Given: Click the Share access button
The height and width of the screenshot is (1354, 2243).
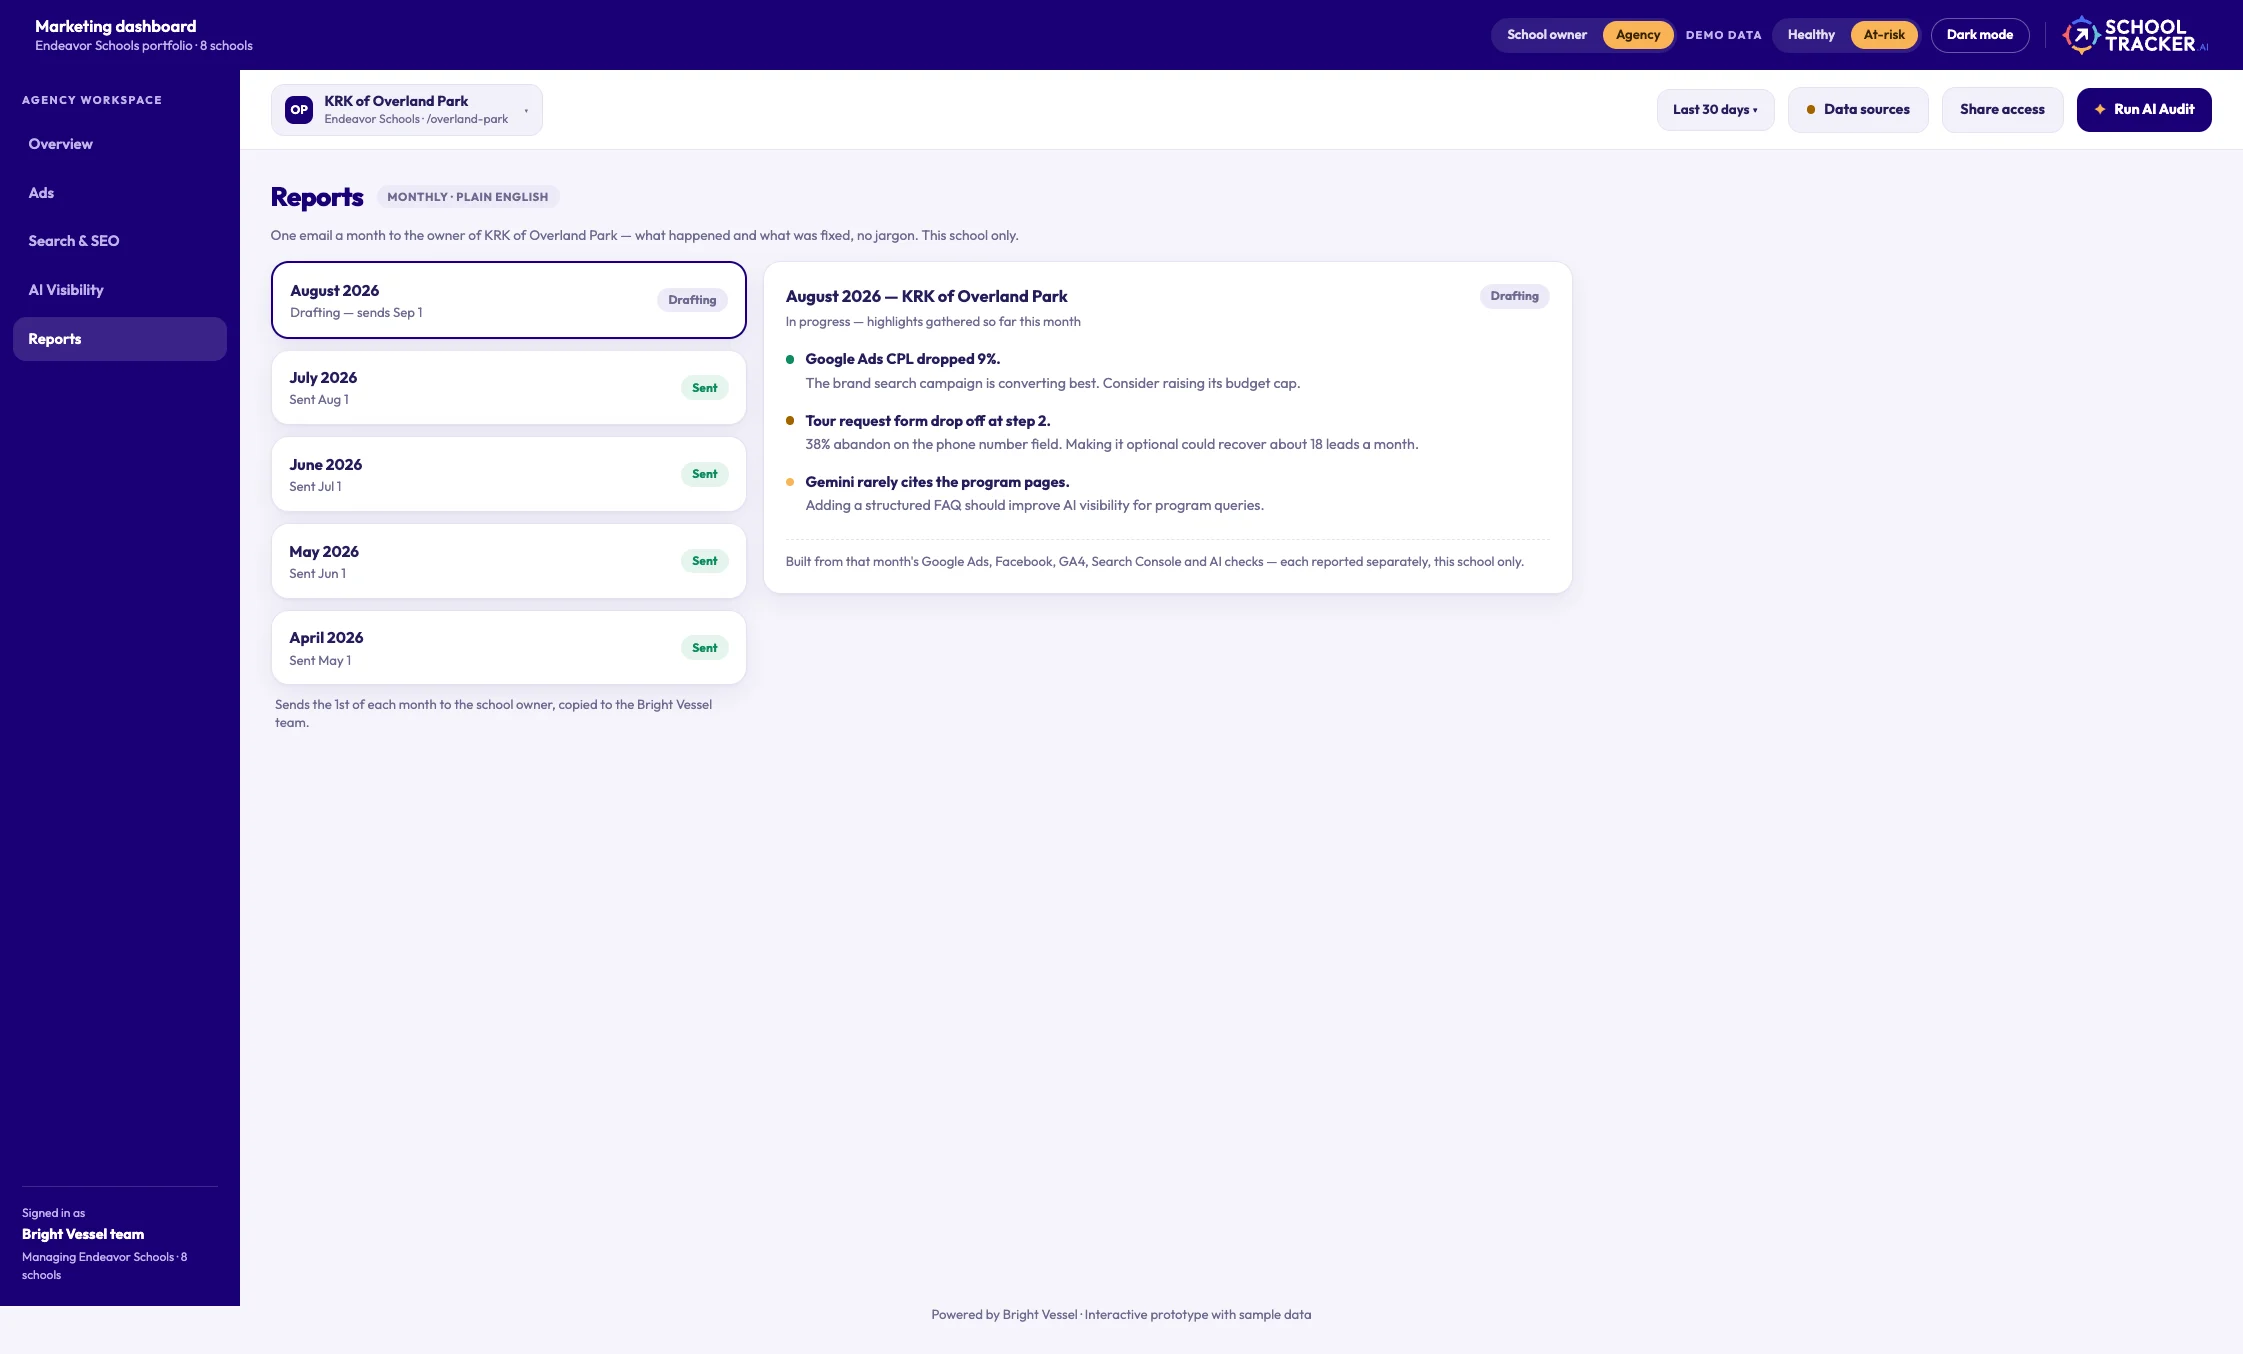Looking at the screenshot, I should (x=2002, y=110).
